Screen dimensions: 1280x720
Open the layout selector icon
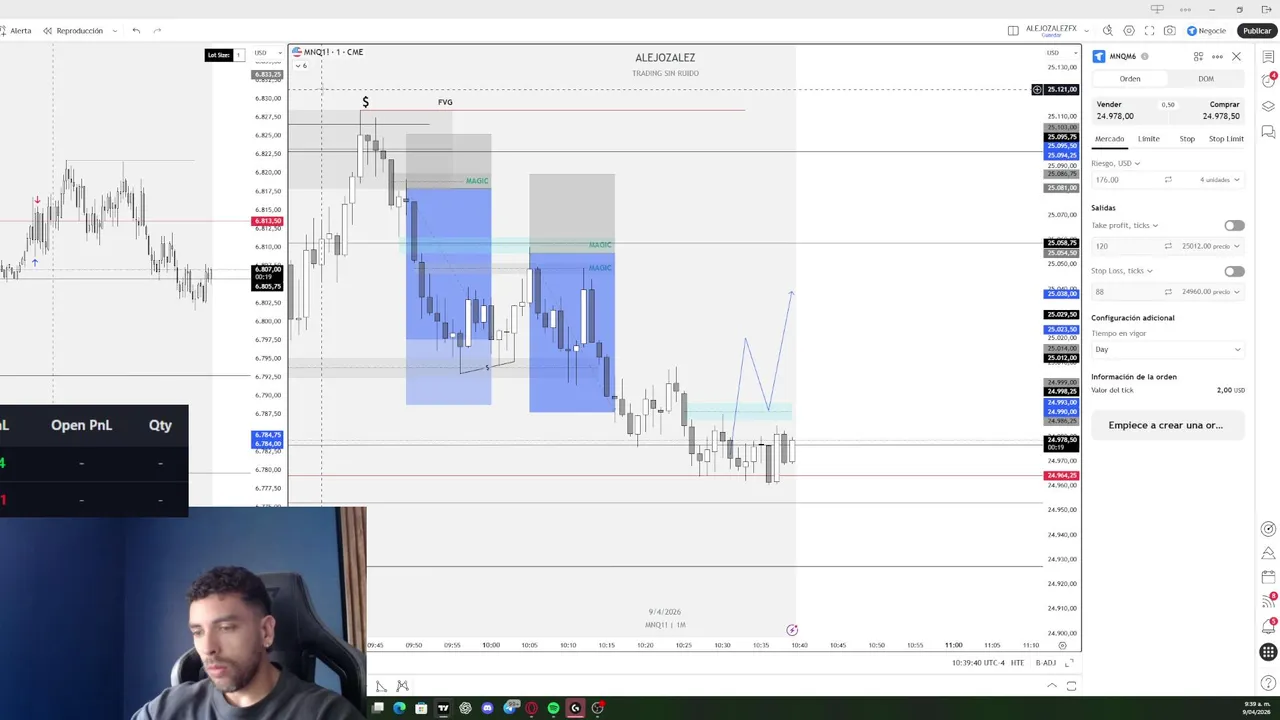point(1013,31)
